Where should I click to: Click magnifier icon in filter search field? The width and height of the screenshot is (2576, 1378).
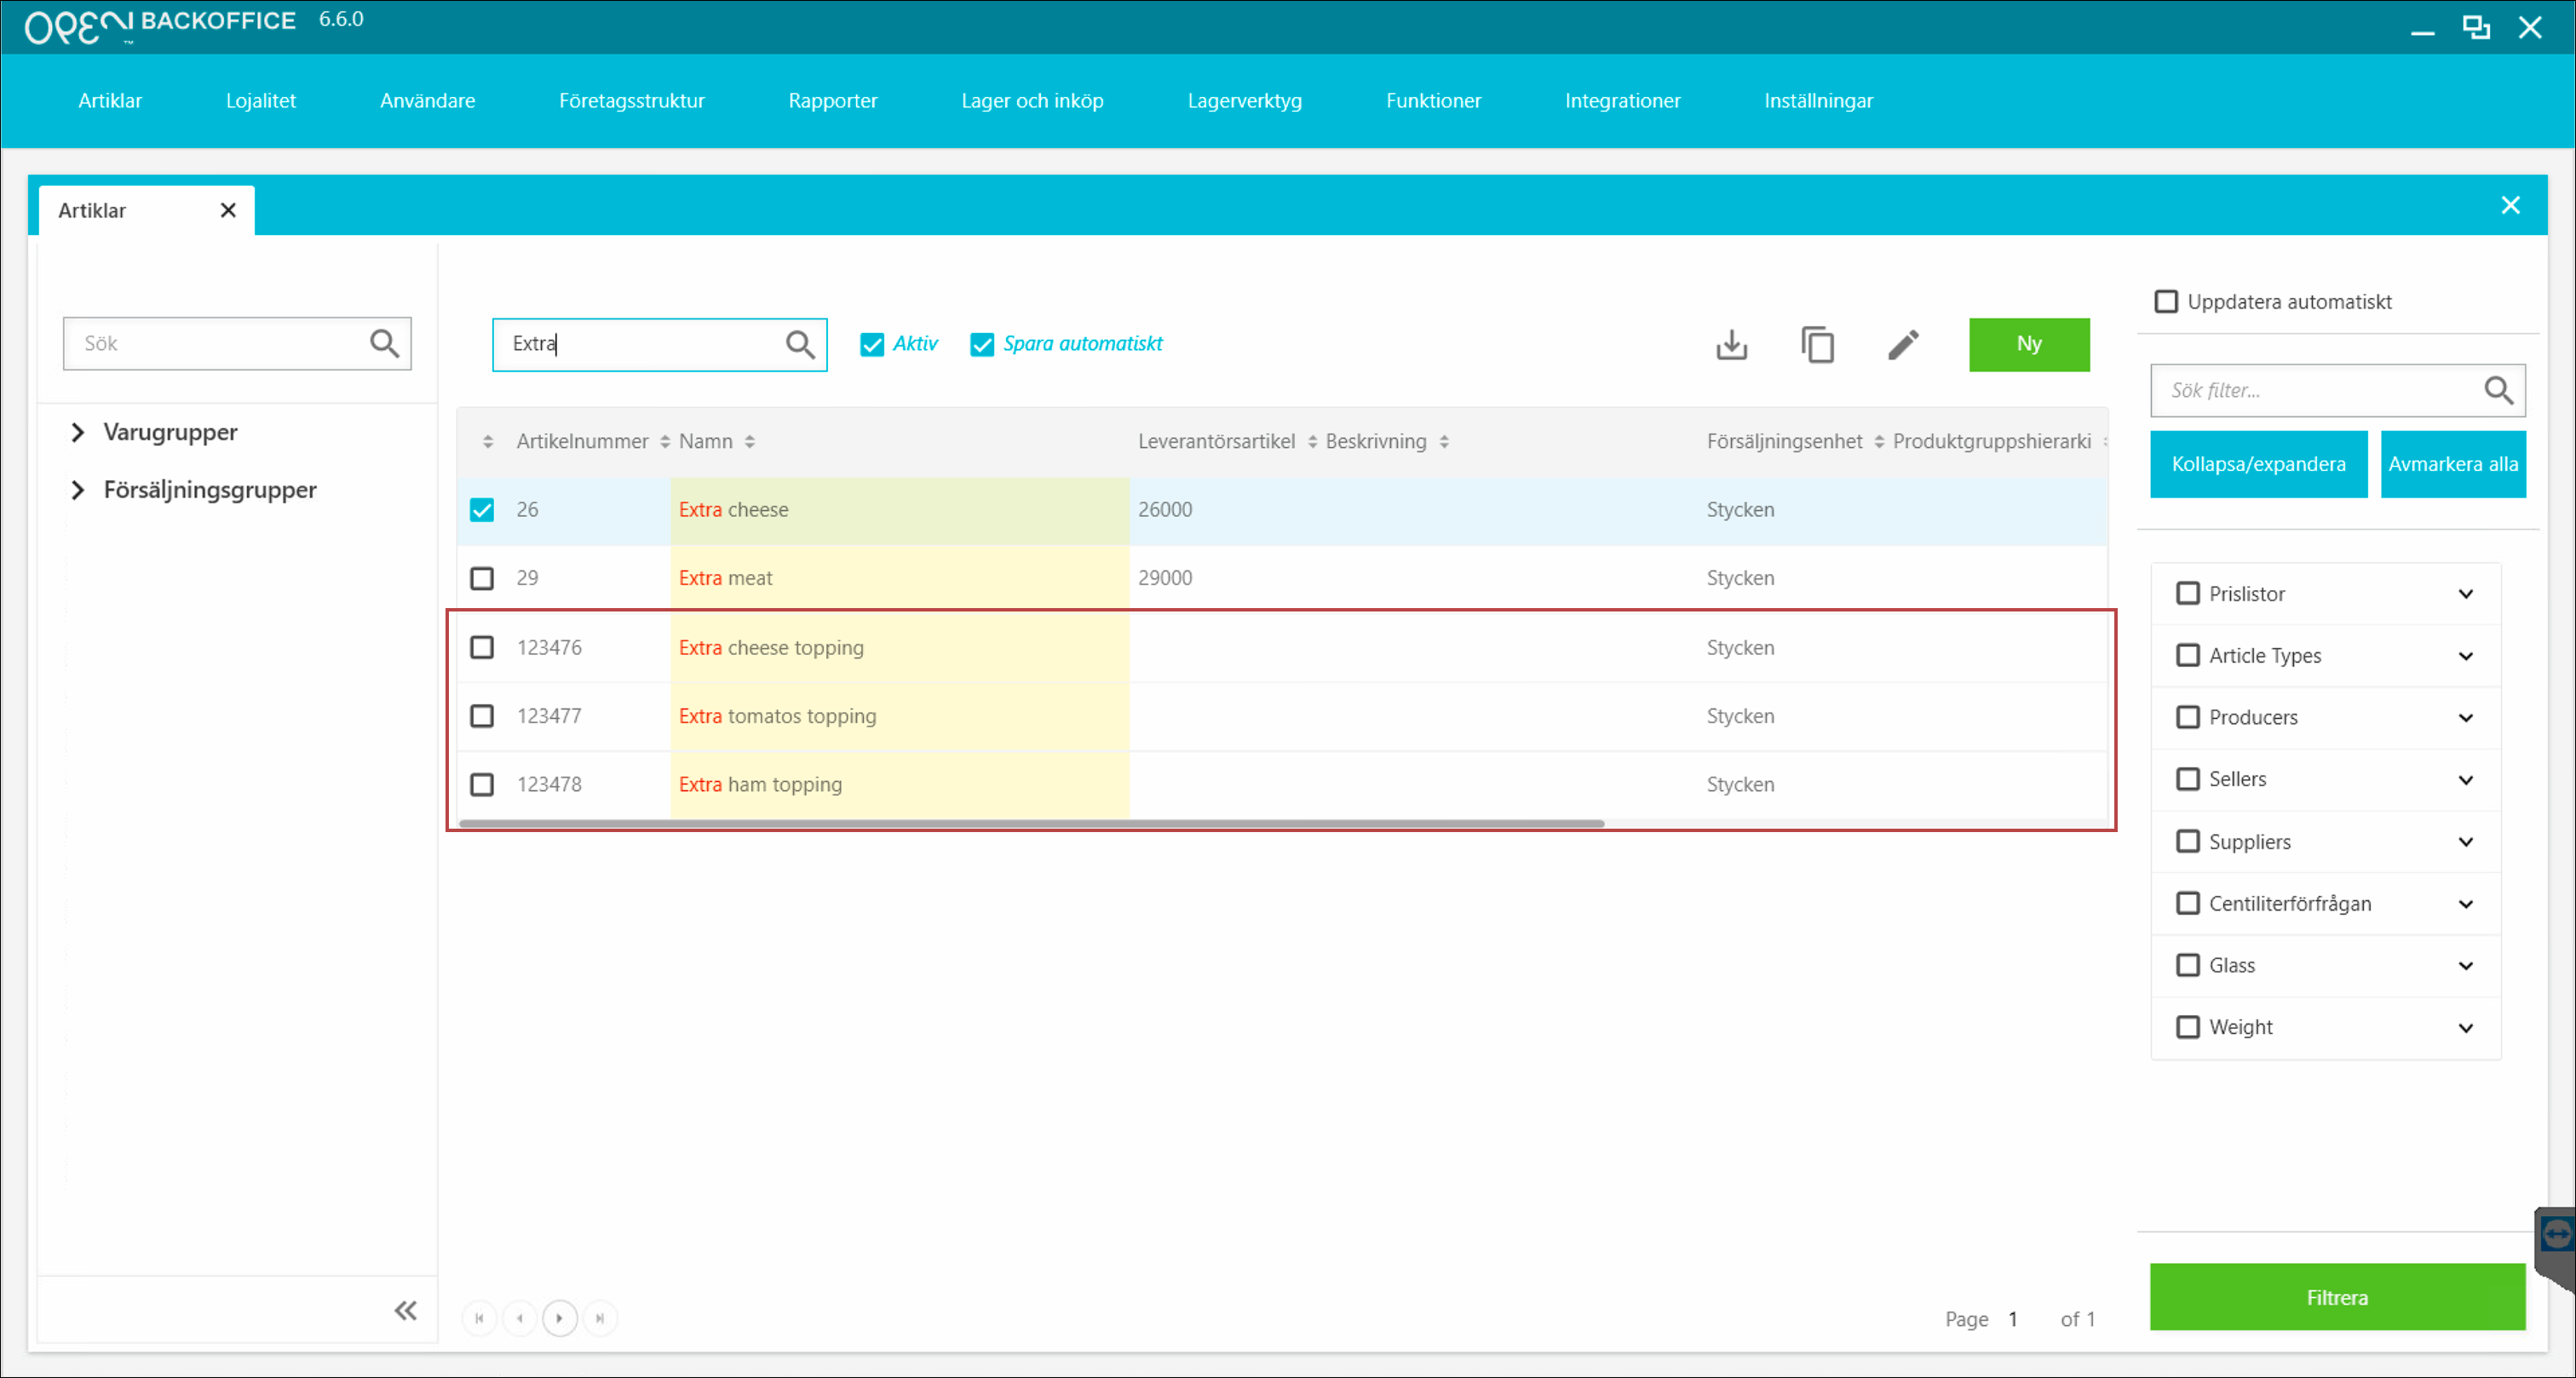tap(2497, 390)
